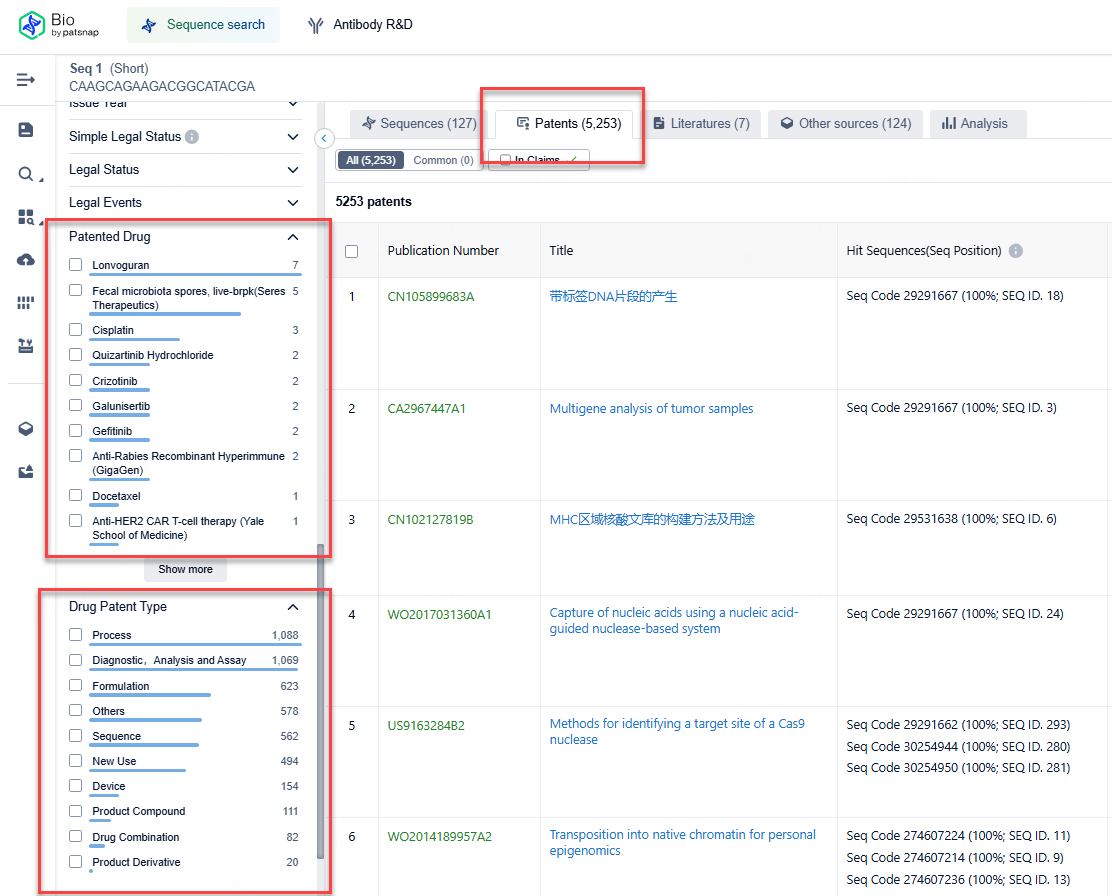Click info icon next to Hit Sequences header
Screen dimensions: 1112x896
[x=1016, y=251]
